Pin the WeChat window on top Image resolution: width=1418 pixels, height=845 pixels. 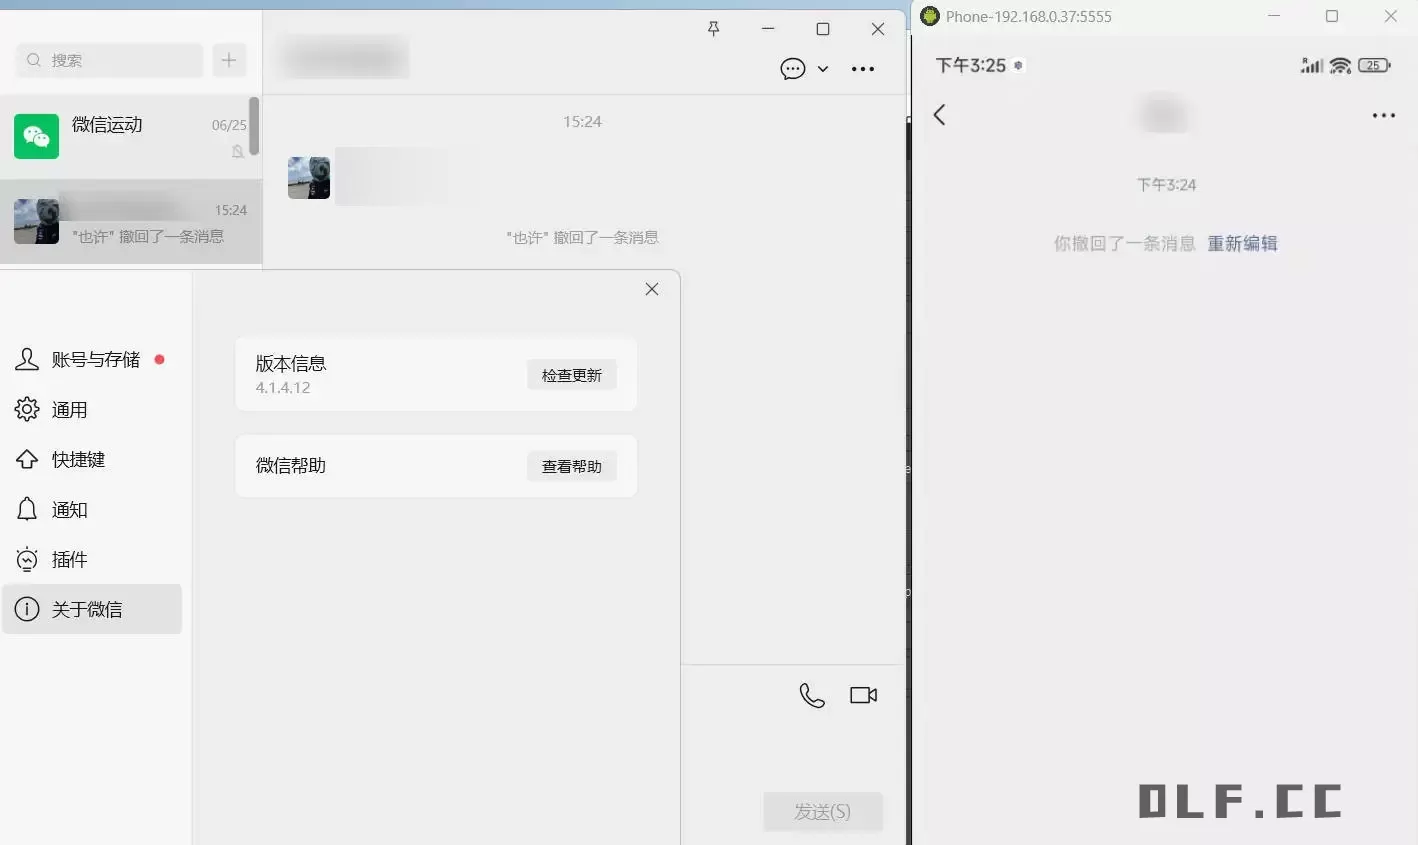[713, 29]
